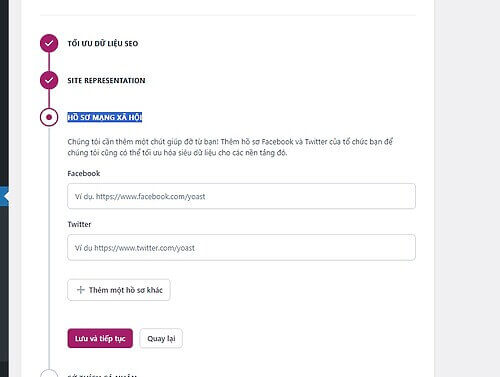Select the active step circle for Hồ sơ mạng xã hội
500x377 pixels.
click(x=49, y=117)
